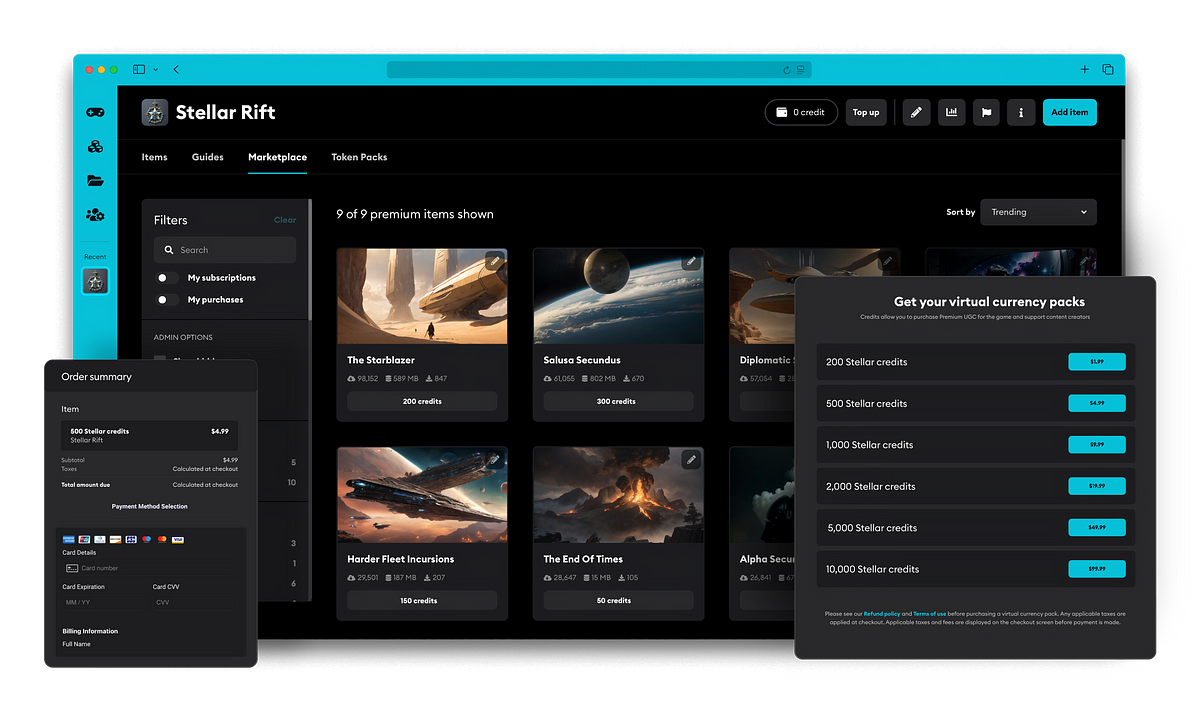The width and height of the screenshot is (1200, 720).
Task: Click Payment Method Selection heading
Action: pos(150,507)
